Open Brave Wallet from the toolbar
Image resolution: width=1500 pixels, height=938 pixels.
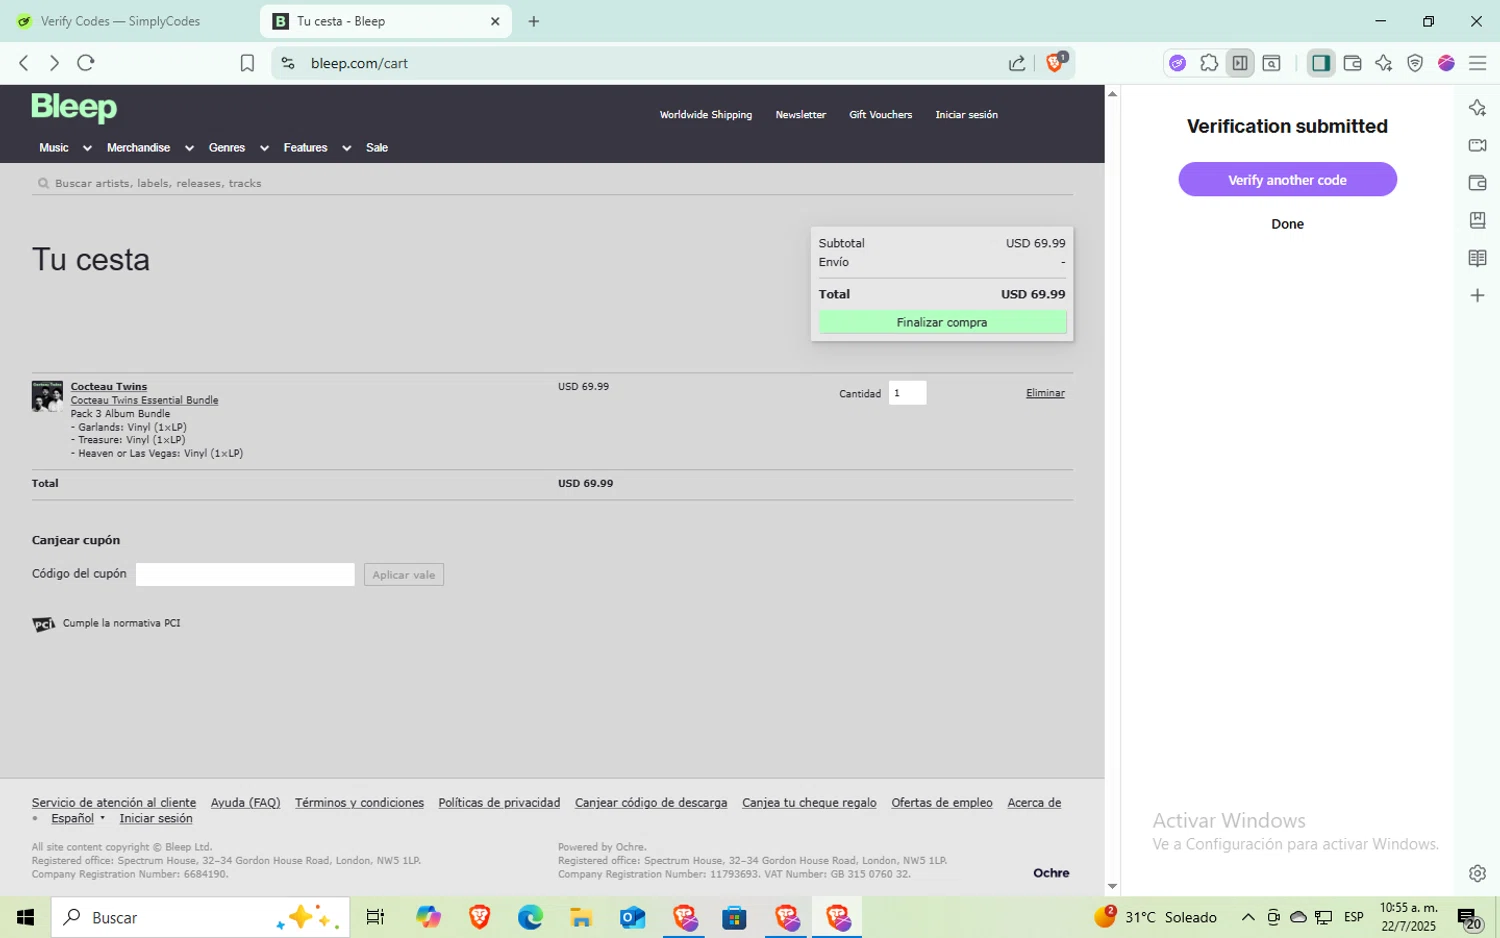[x=1352, y=63]
